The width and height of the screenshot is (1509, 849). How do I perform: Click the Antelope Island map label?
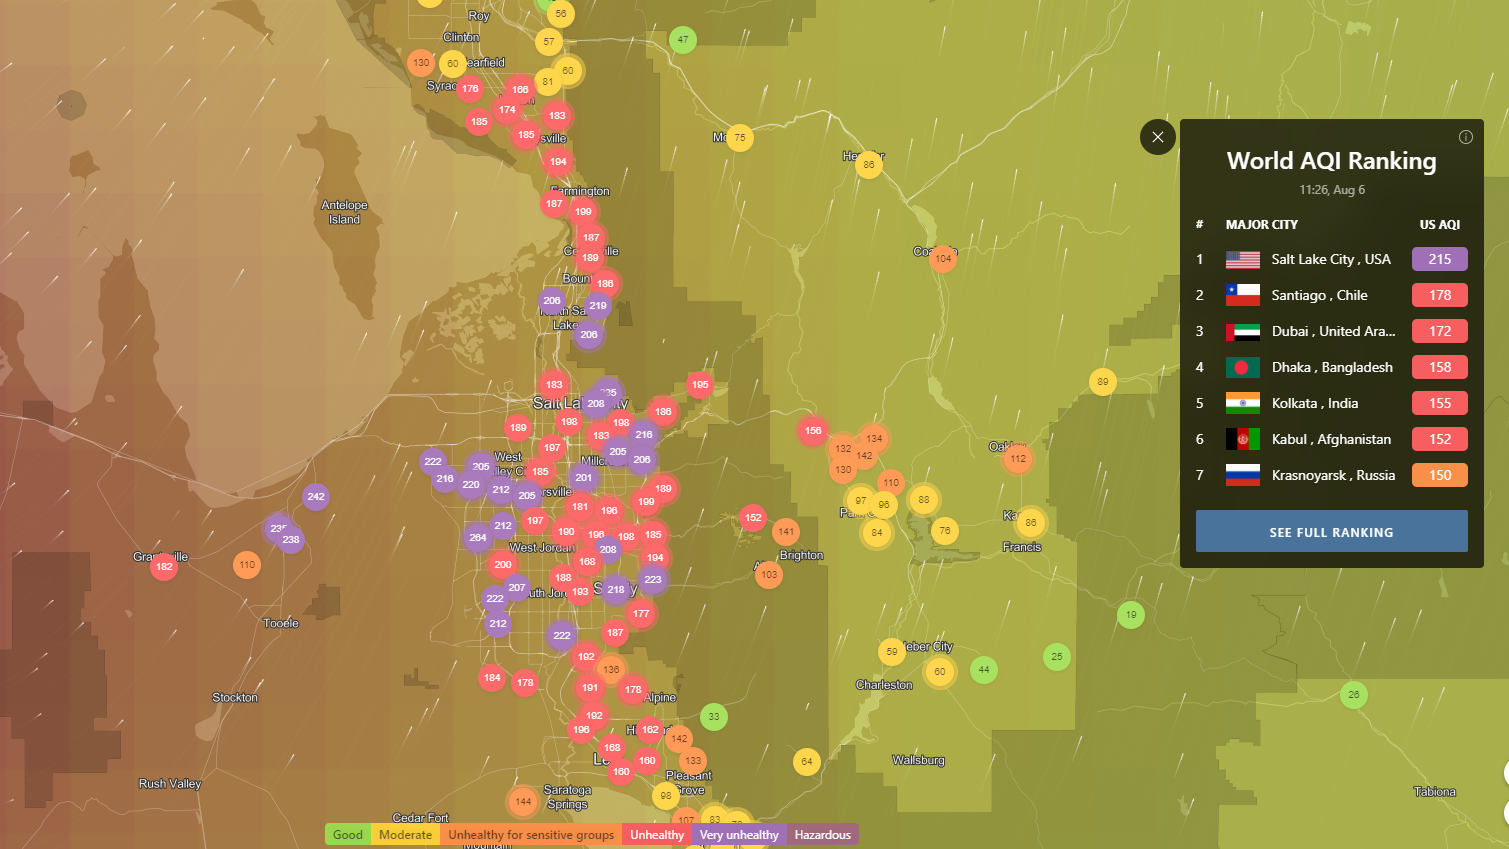pos(344,212)
